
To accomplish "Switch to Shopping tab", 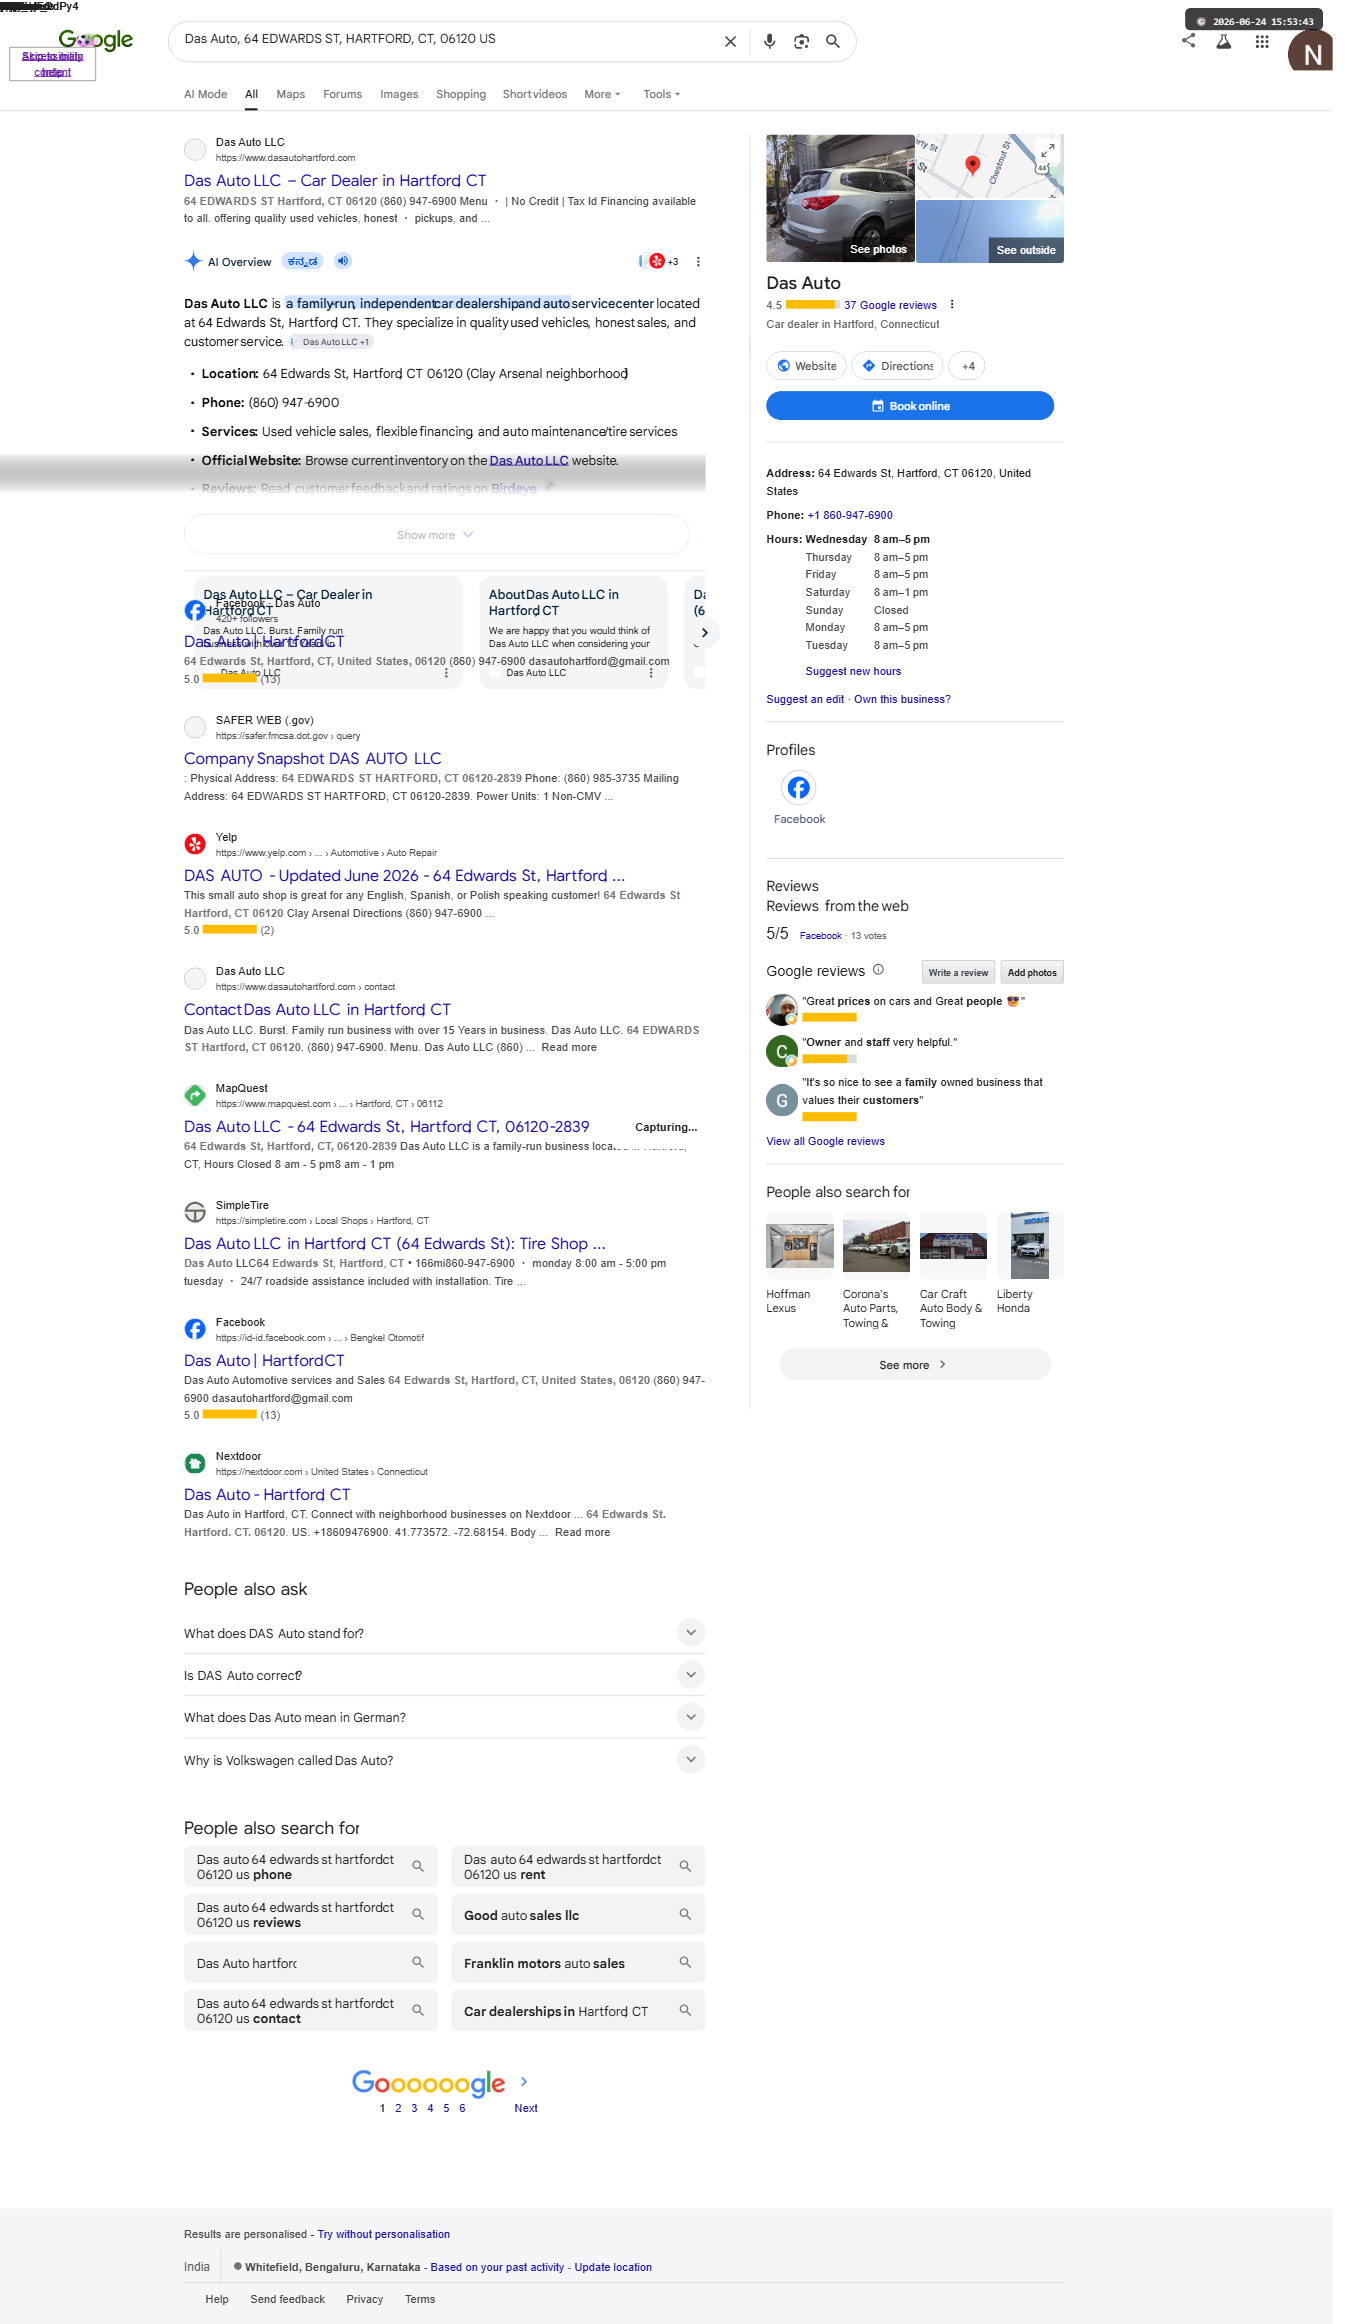I will pyautogui.click(x=461, y=94).
